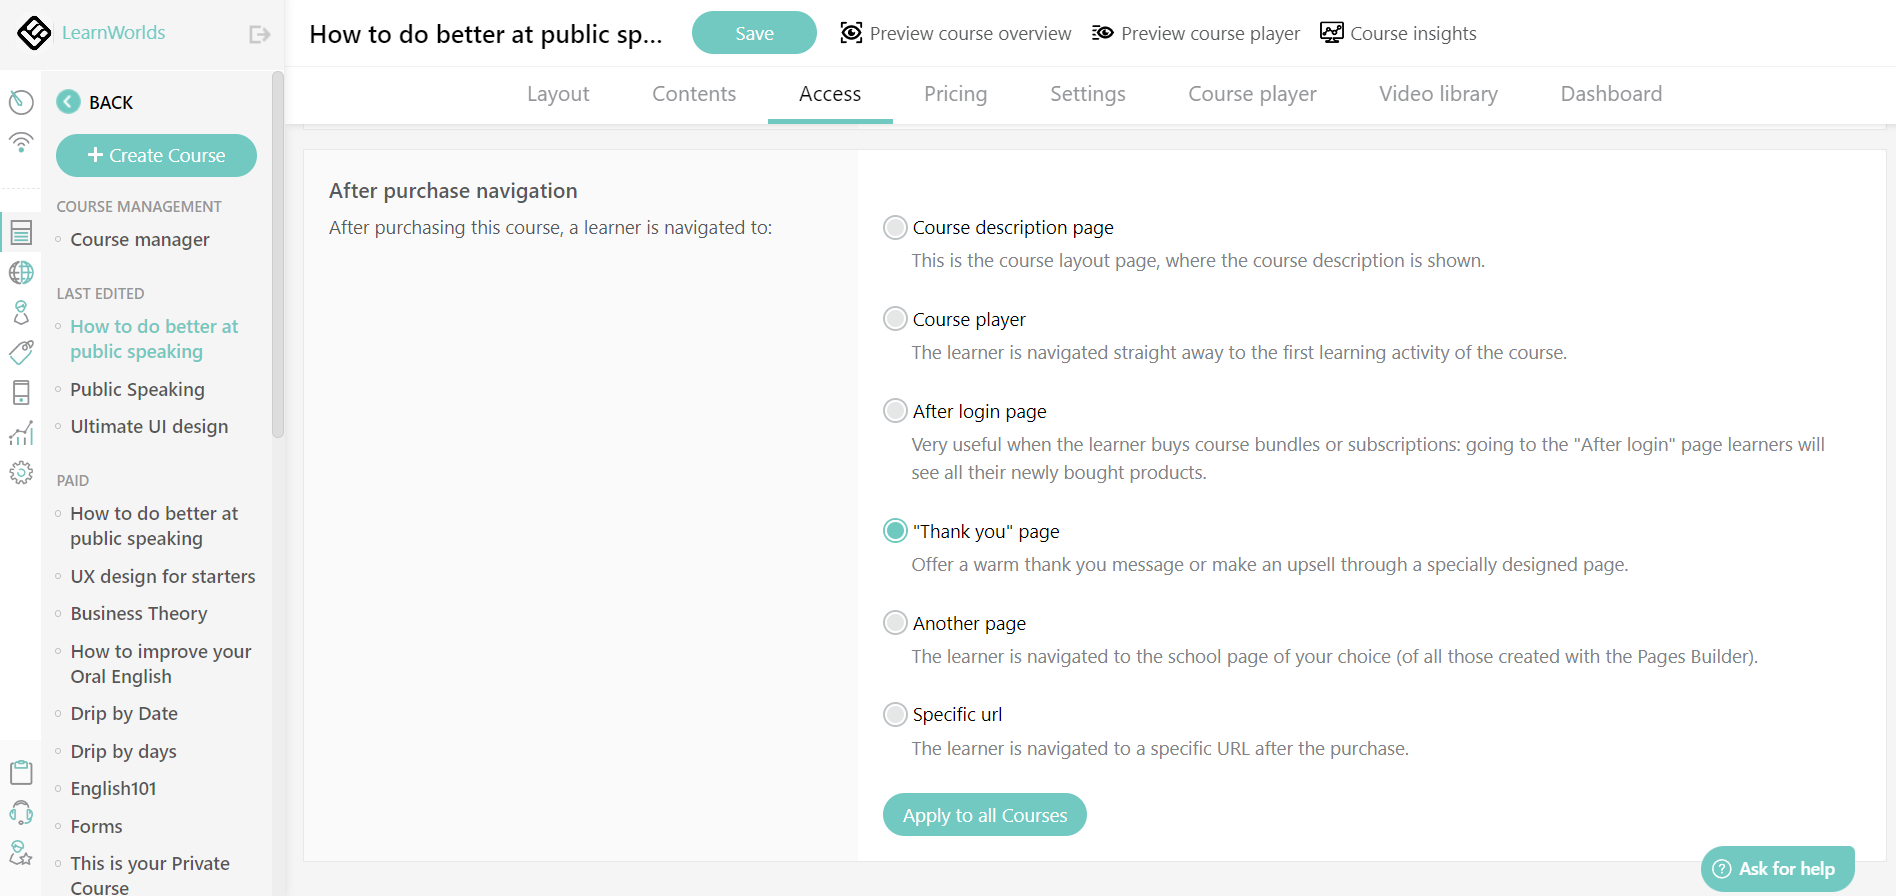1896x896 pixels.
Task: Open the mobile app icon in sidebar
Action: tap(21, 392)
